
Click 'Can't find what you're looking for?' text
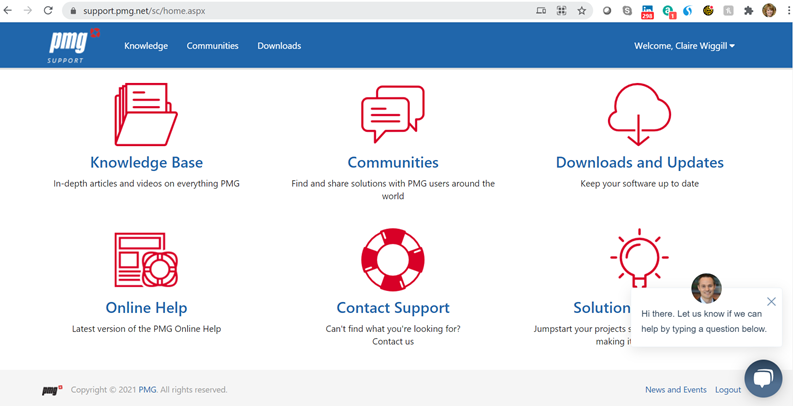(x=393, y=329)
